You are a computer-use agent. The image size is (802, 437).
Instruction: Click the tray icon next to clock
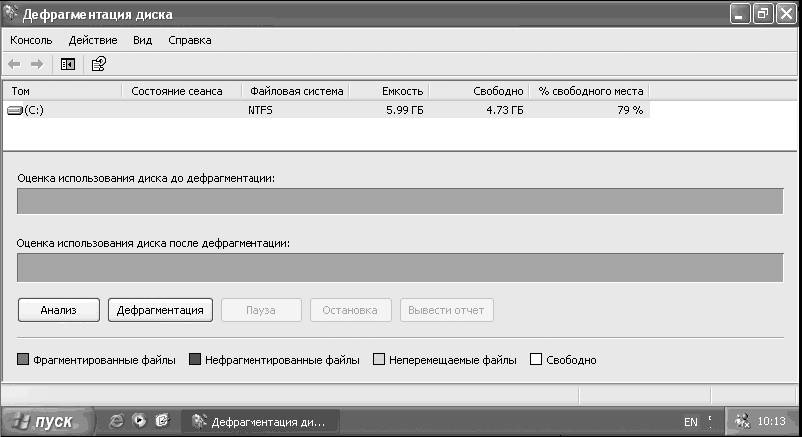[x=742, y=421]
